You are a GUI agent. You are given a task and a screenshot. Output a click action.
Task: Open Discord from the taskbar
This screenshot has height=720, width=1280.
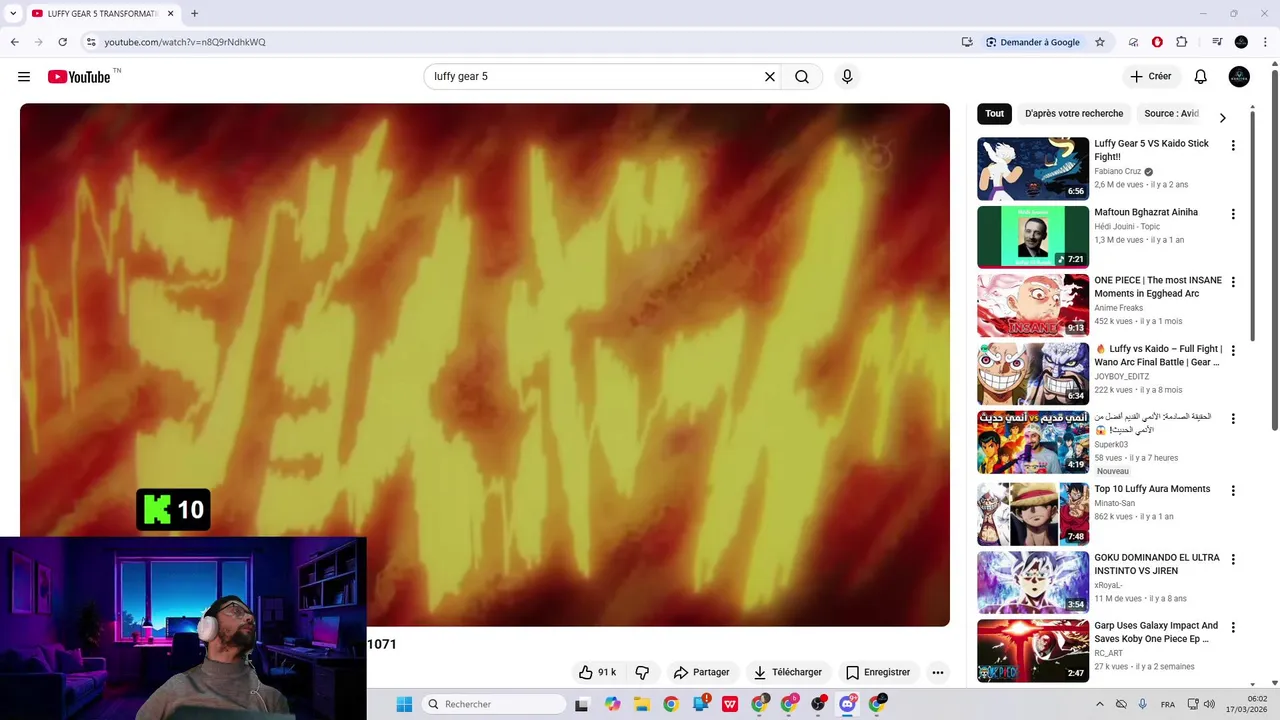click(847, 704)
